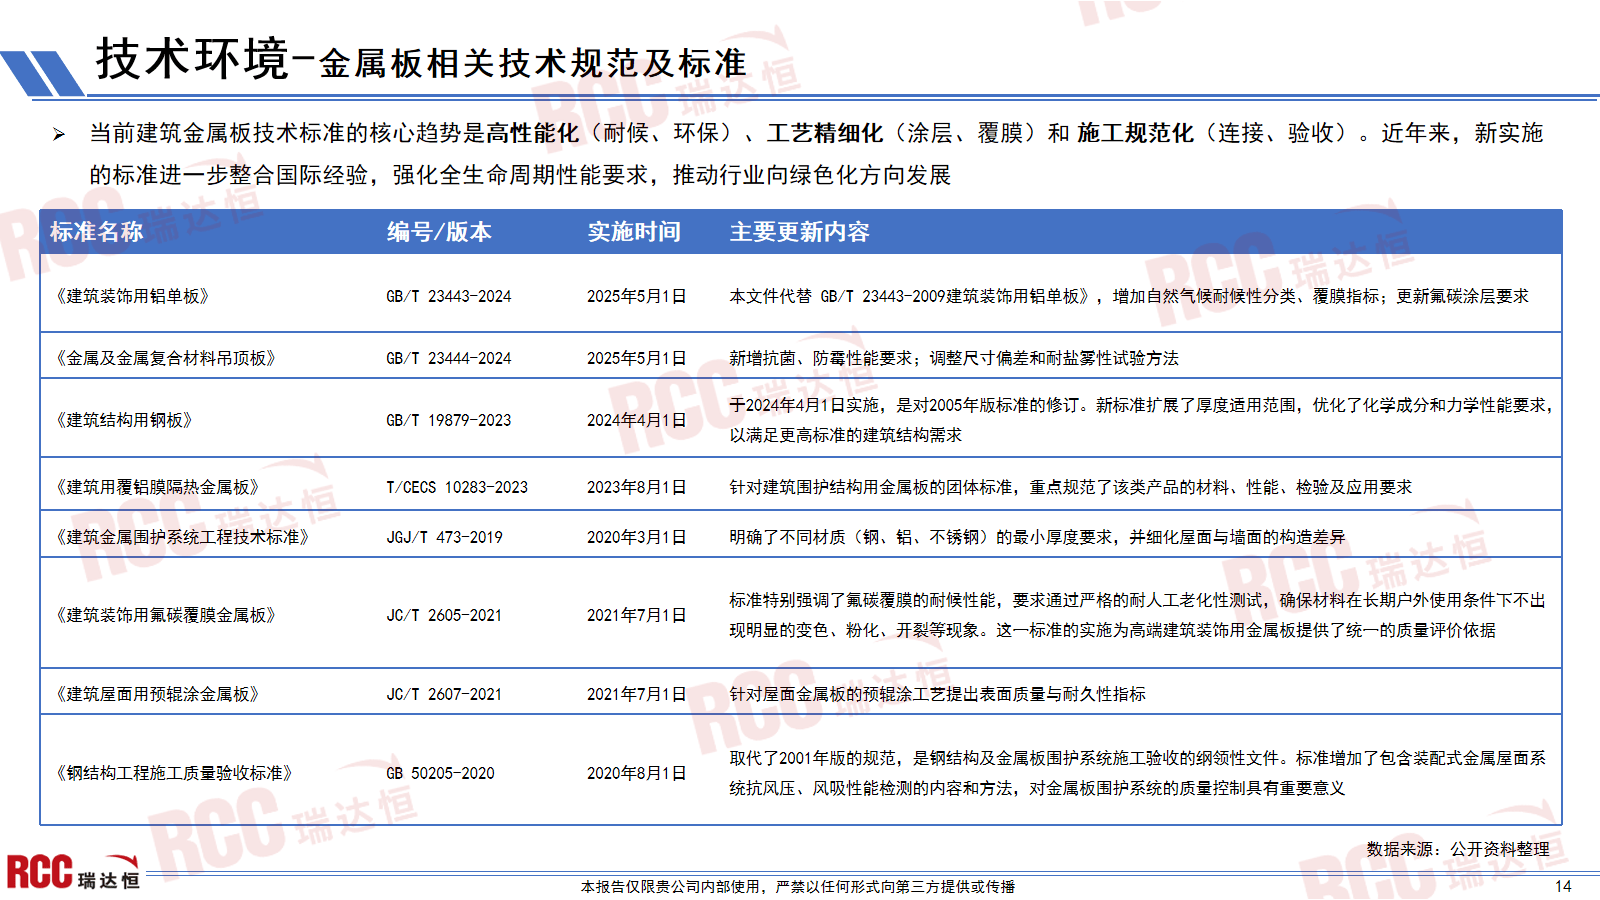
Task: Select the cell 《建筑装饰用氟碳覆膜金属板》
Action: pos(165,615)
